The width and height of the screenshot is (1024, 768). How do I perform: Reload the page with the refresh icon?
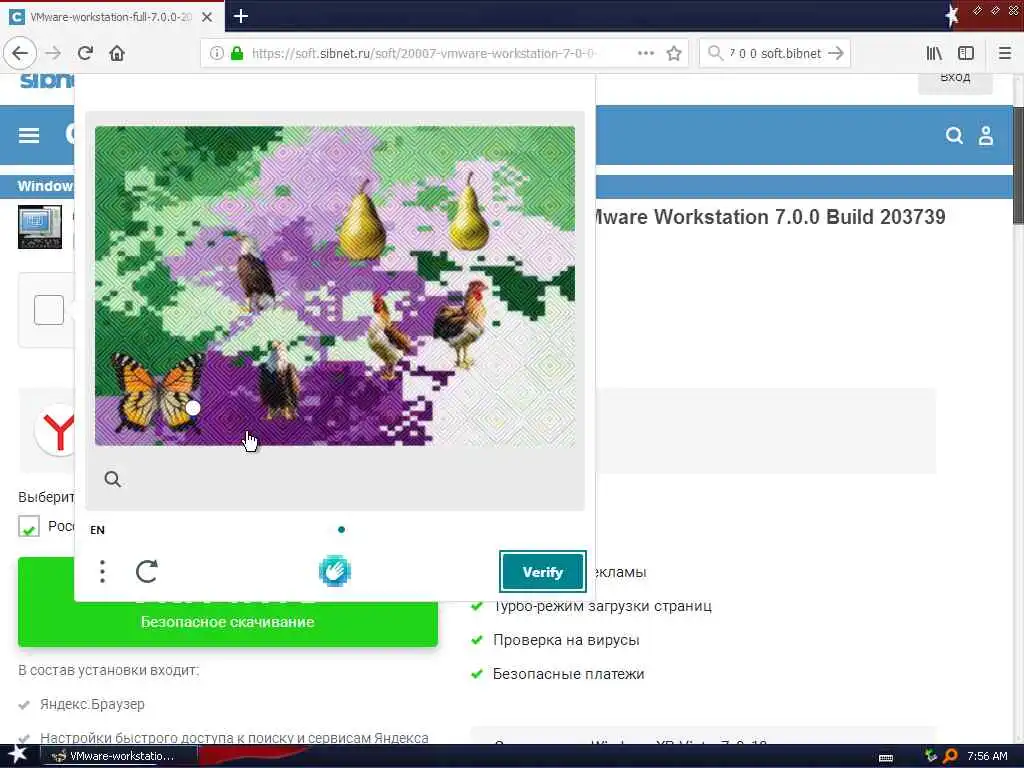tap(85, 53)
